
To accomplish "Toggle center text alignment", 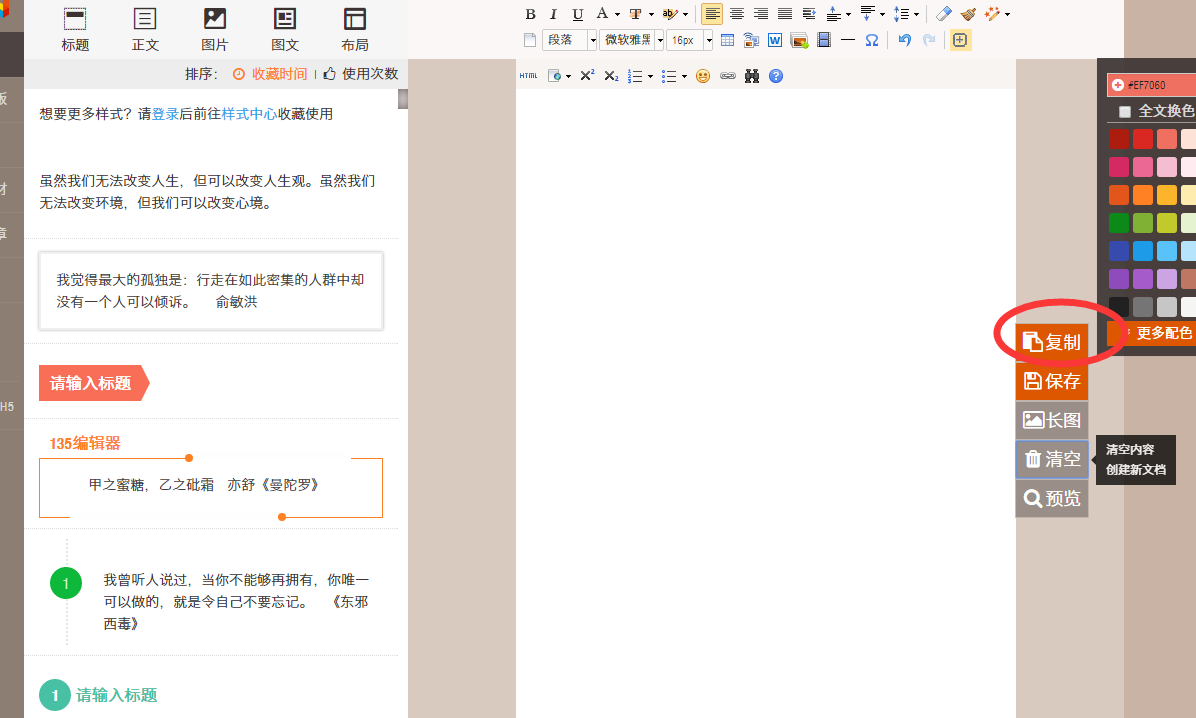I will pyautogui.click(x=737, y=14).
